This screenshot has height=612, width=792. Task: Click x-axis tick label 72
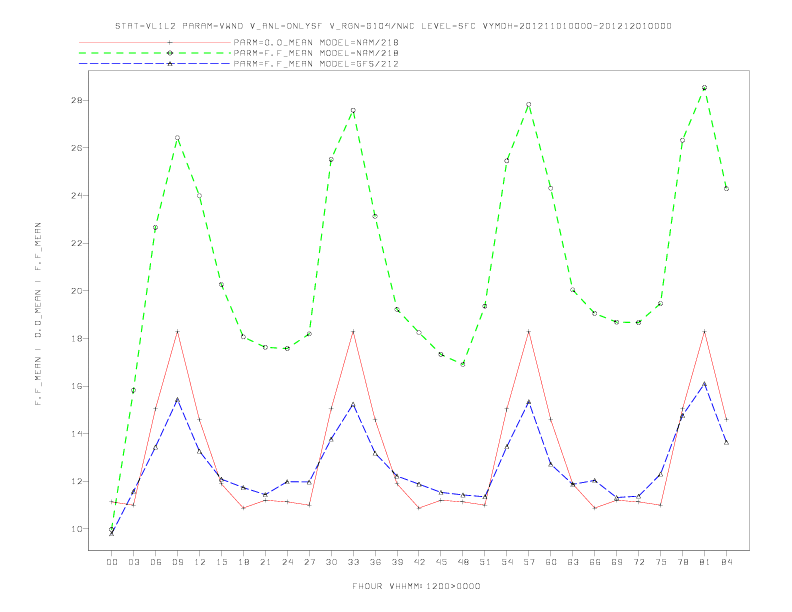coord(638,562)
